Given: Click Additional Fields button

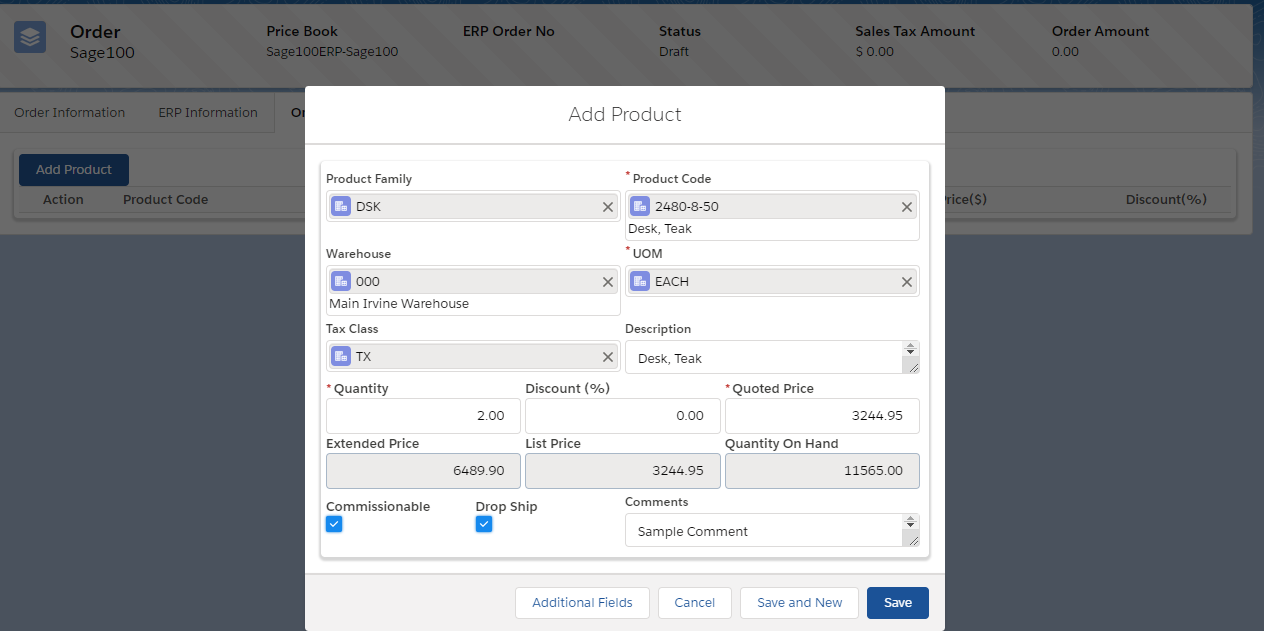Looking at the screenshot, I should 582,603.
